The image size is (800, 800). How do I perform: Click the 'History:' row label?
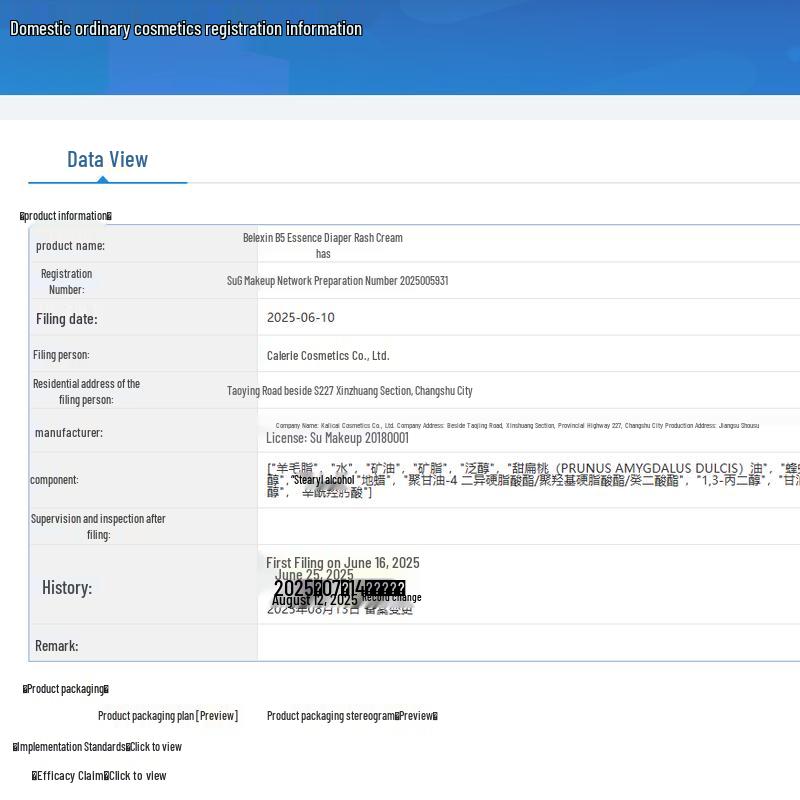(x=67, y=587)
